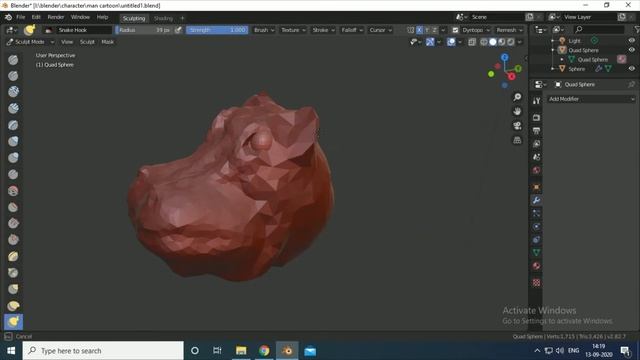Open the shading options dropdown arrow
640x360 pixels.
520,42
